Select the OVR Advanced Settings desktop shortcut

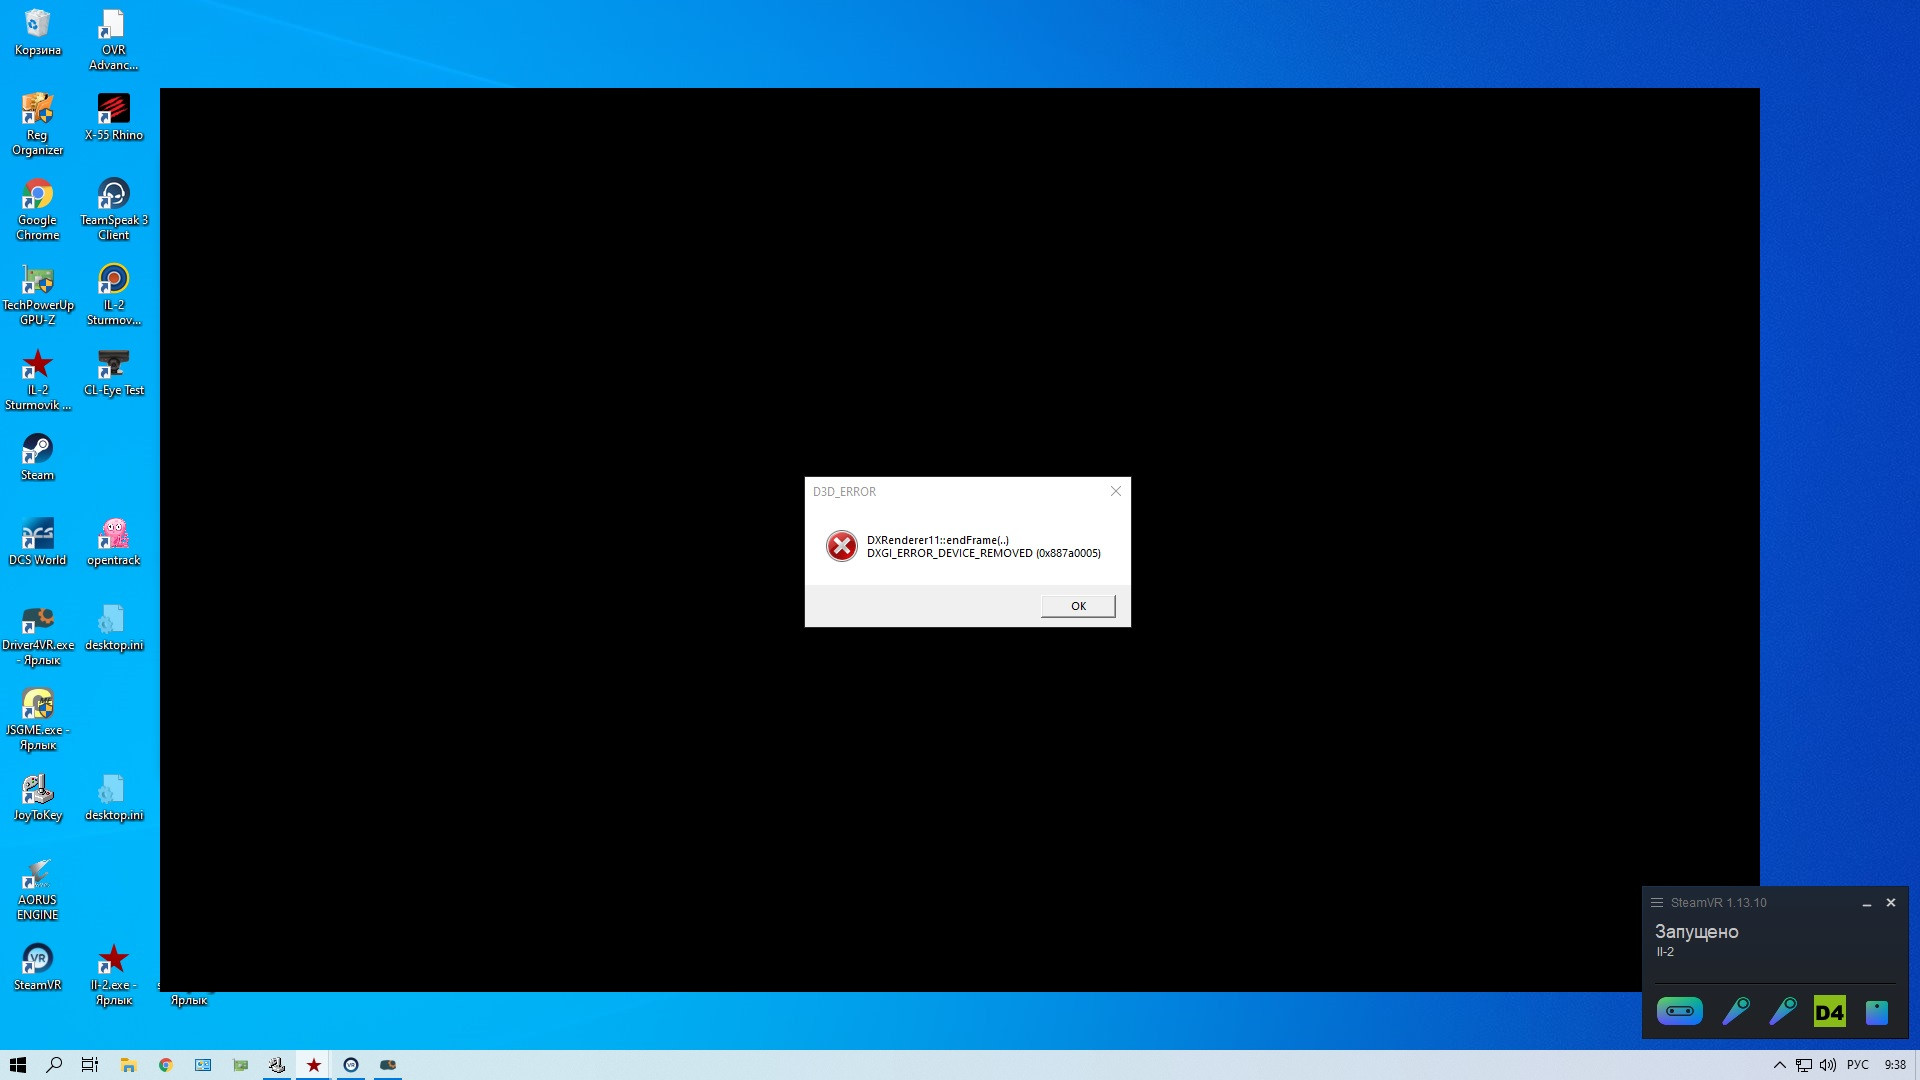click(113, 40)
